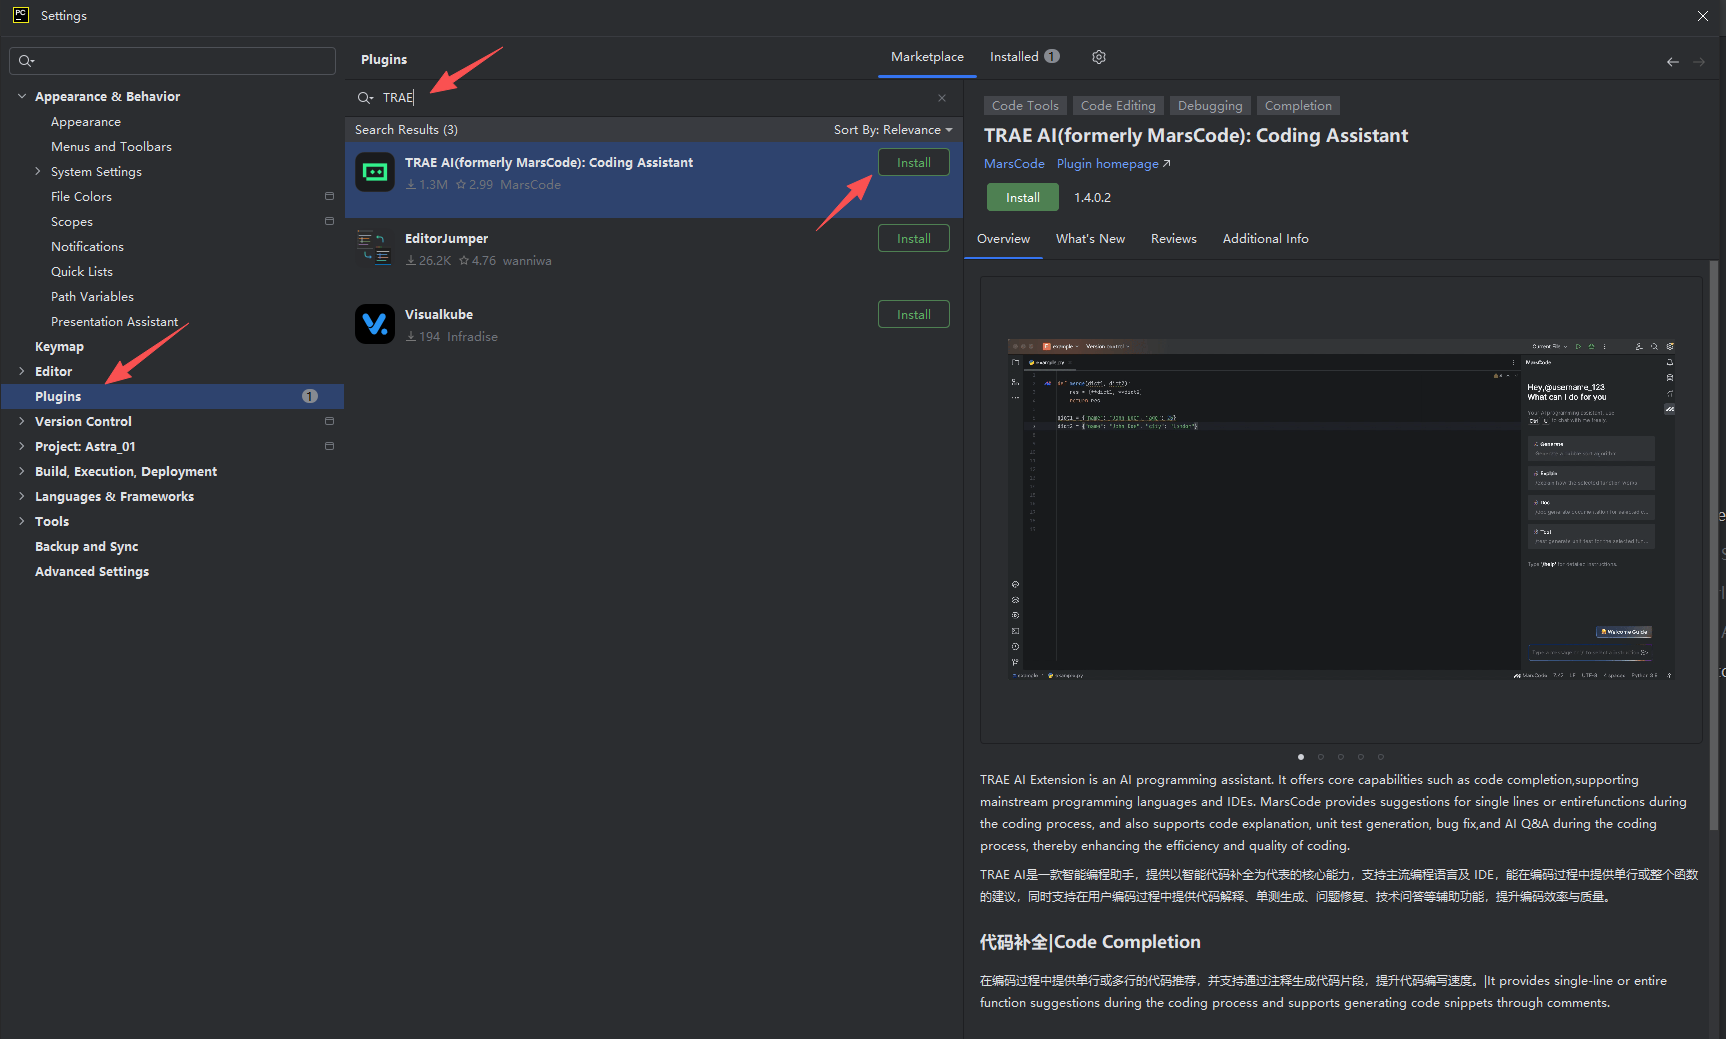
Task: Switch to the Marketplace tab
Action: 927,57
